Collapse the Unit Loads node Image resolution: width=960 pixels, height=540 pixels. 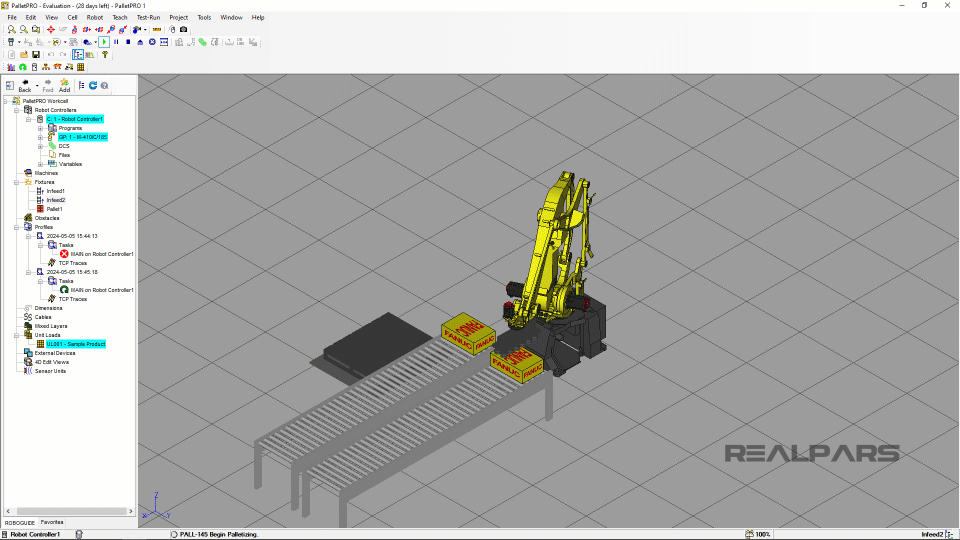pos(17,336)
